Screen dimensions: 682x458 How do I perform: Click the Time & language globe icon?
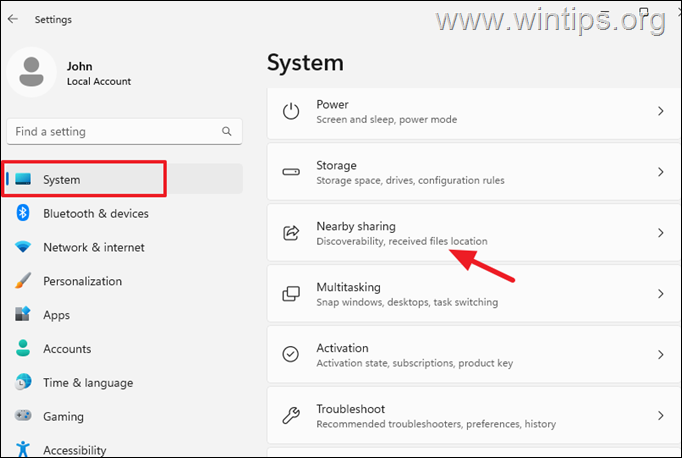click(23, 382)
